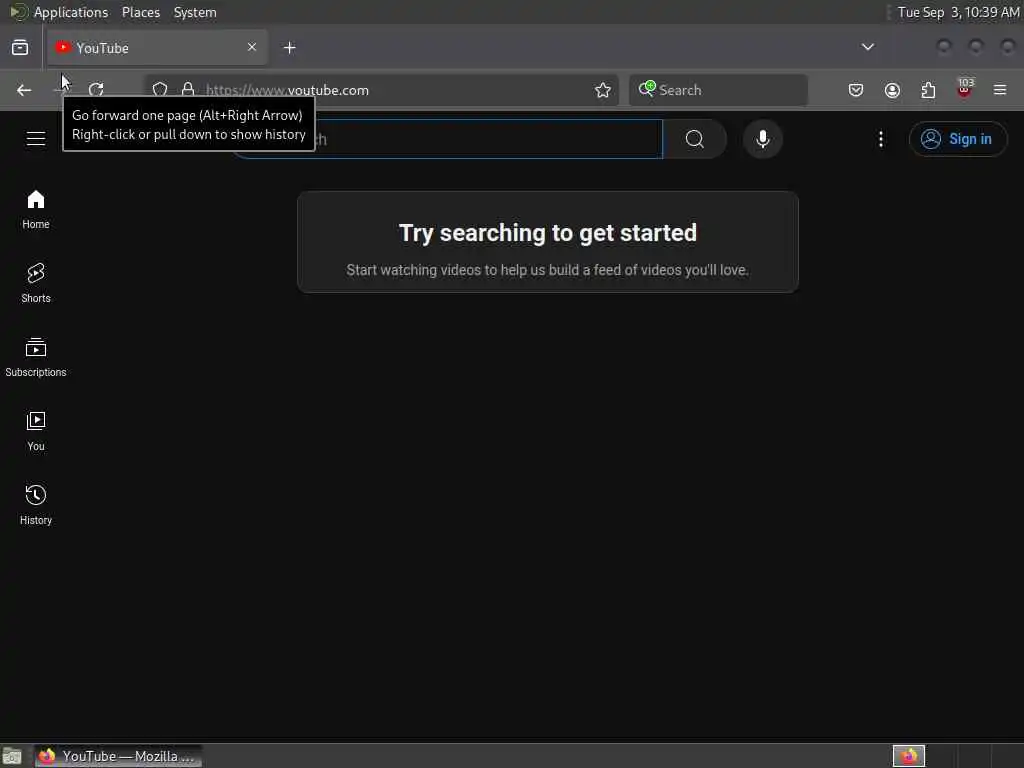Screen dimensions: 1024x768
Task: Reload the current YouTube page
Action: [96, 90]
